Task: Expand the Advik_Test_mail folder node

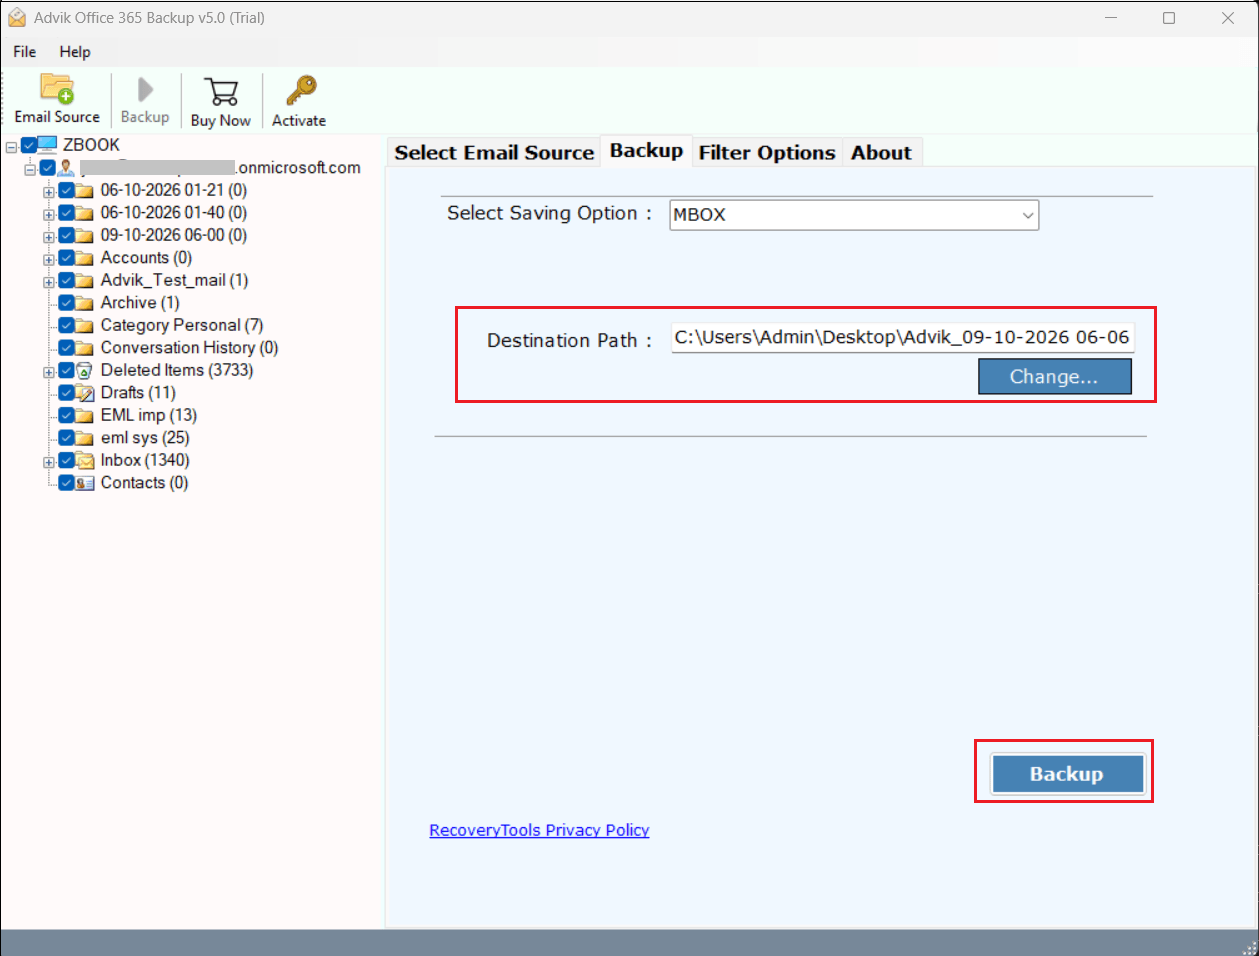Action: click(x=48, y=282)
